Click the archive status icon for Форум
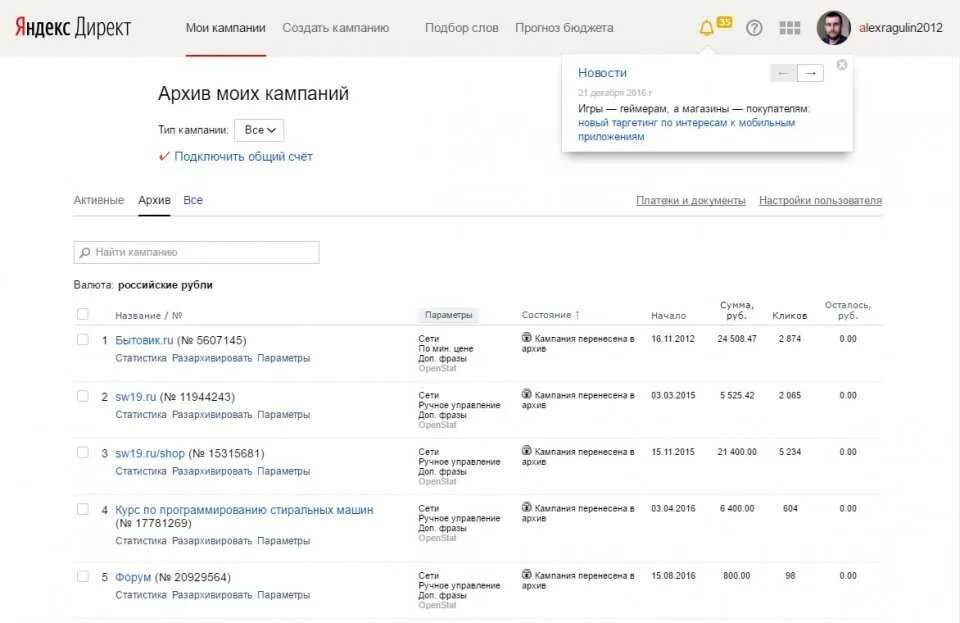This screenshot has height=623, width=960. tap(527, 574)
